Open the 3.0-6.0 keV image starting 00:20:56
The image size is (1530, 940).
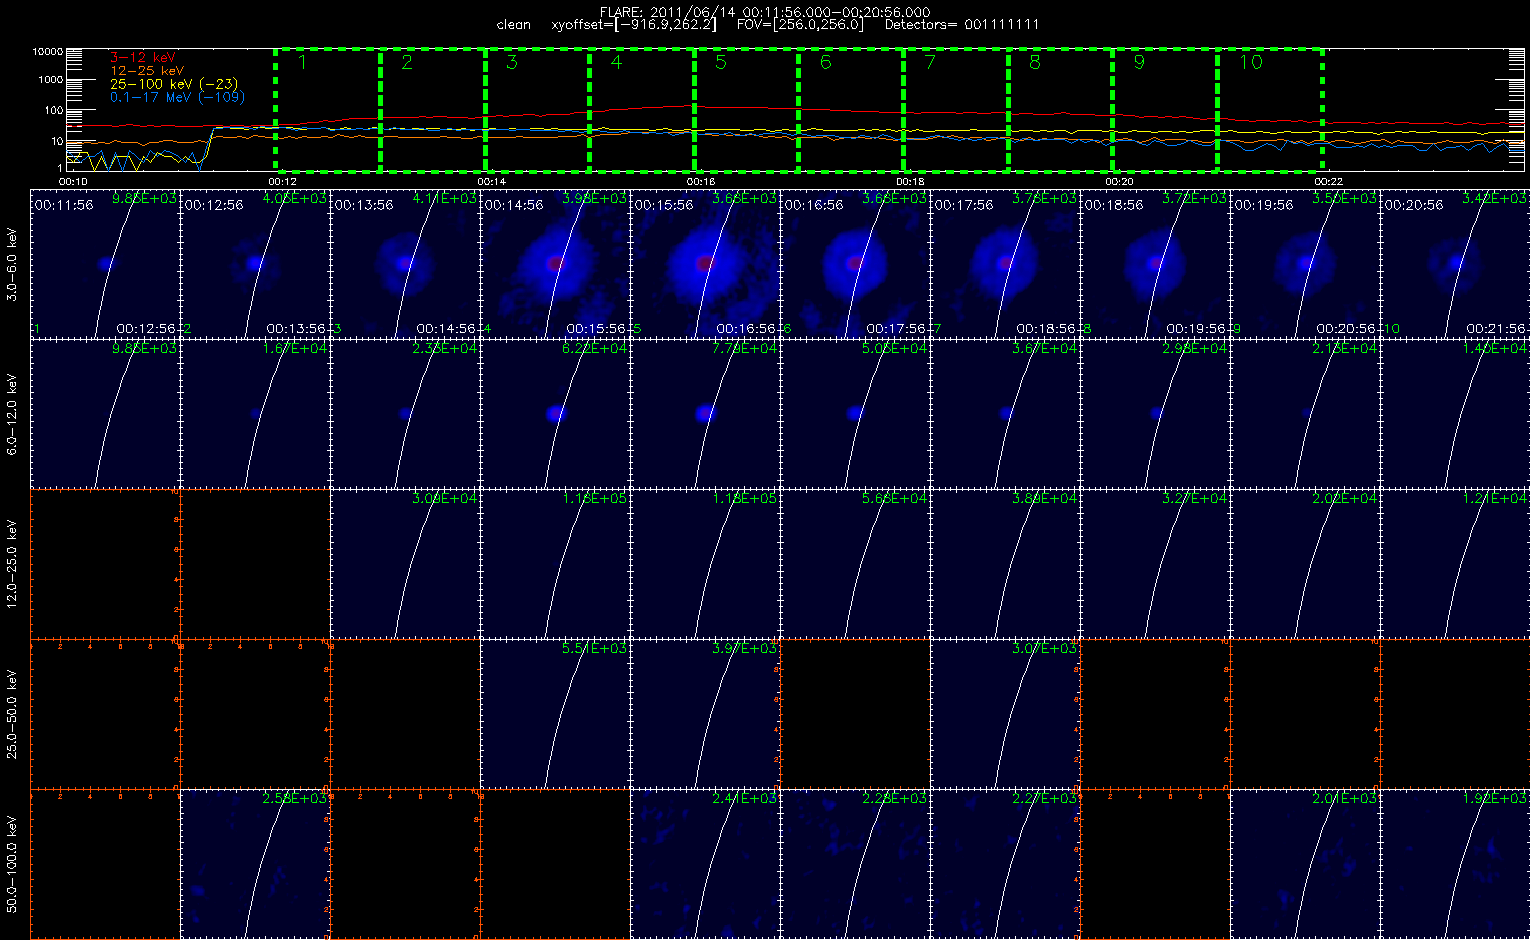(1455, 263)
